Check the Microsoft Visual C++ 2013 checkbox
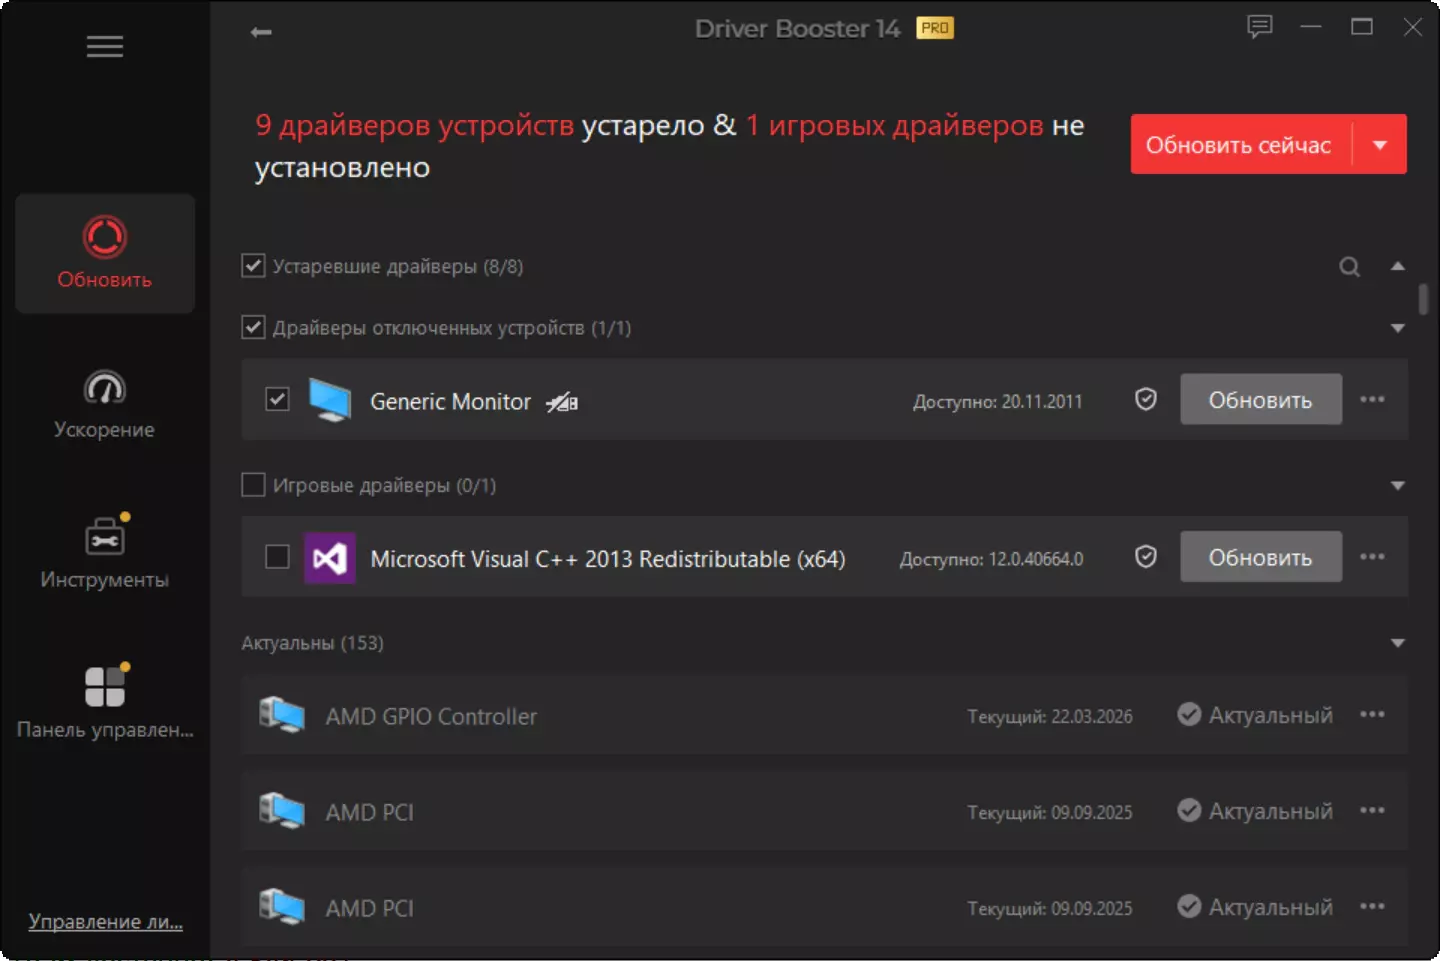This screenshot has width=1440, height=961. pos(277,557)
